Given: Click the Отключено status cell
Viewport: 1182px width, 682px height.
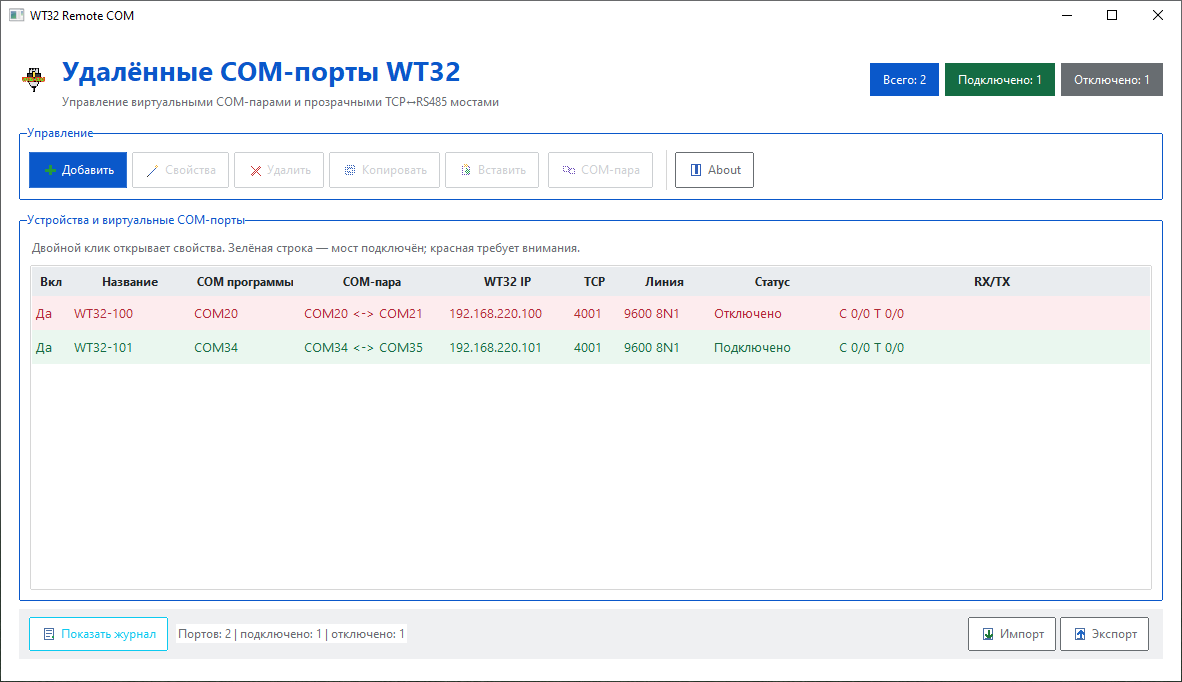Looking at the screenshot, I should 748,313.
